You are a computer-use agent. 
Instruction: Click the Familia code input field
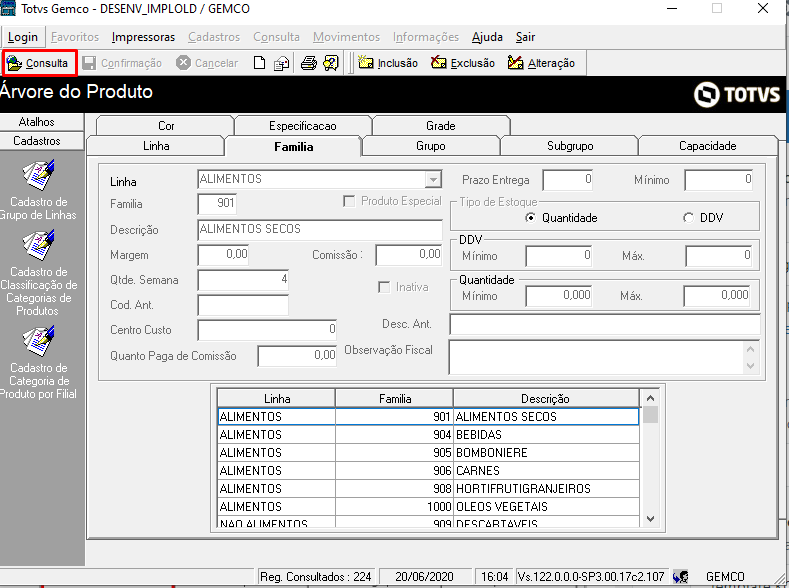tap(217, 203)
